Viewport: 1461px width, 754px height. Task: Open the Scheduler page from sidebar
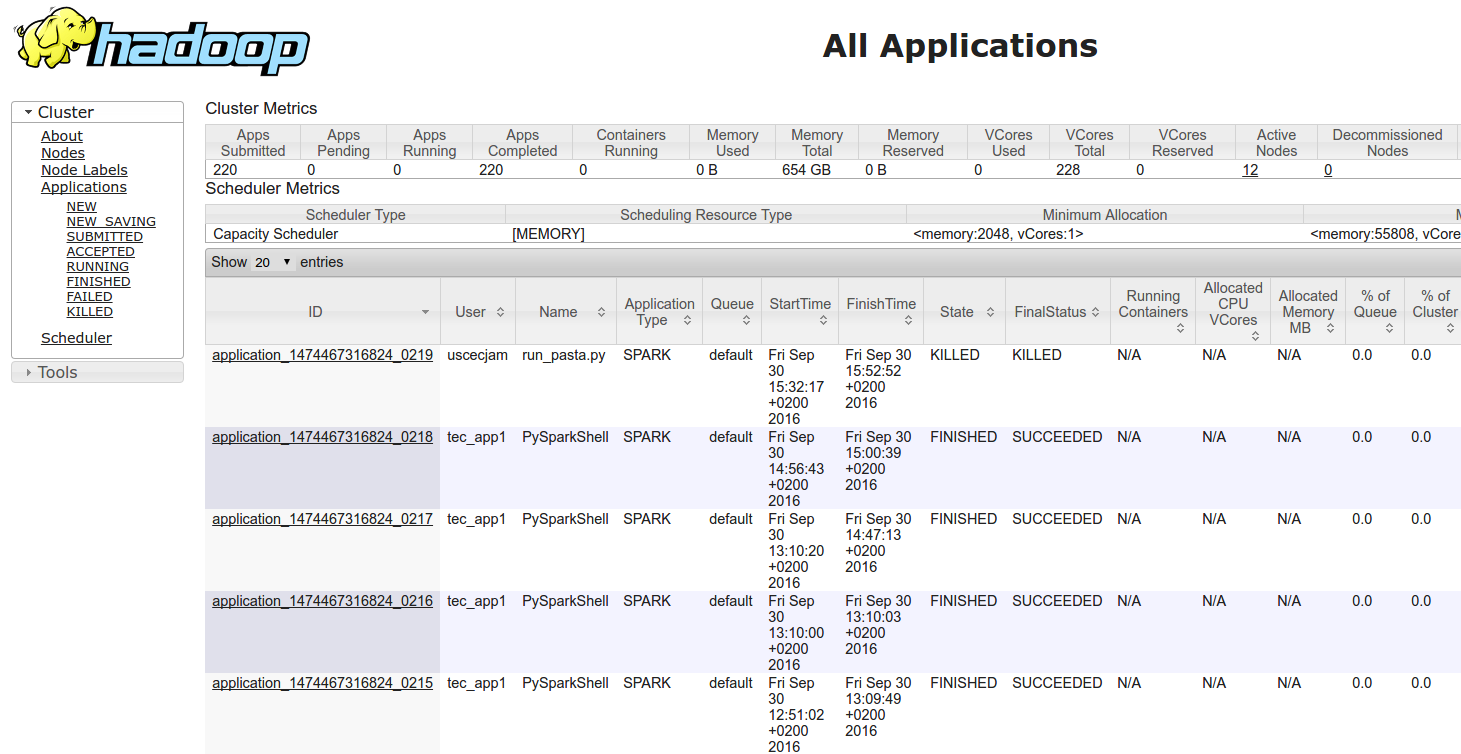point(76,338)
